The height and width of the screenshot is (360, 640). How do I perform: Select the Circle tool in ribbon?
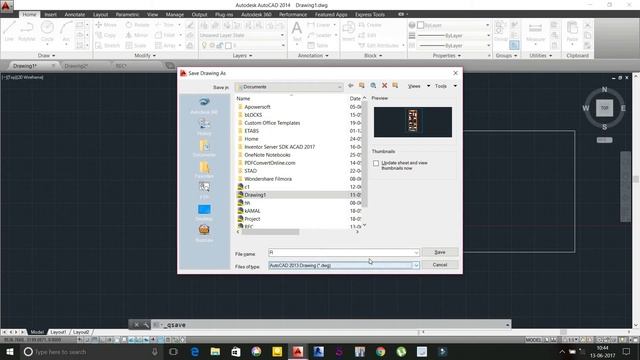(x=47, y=31)
